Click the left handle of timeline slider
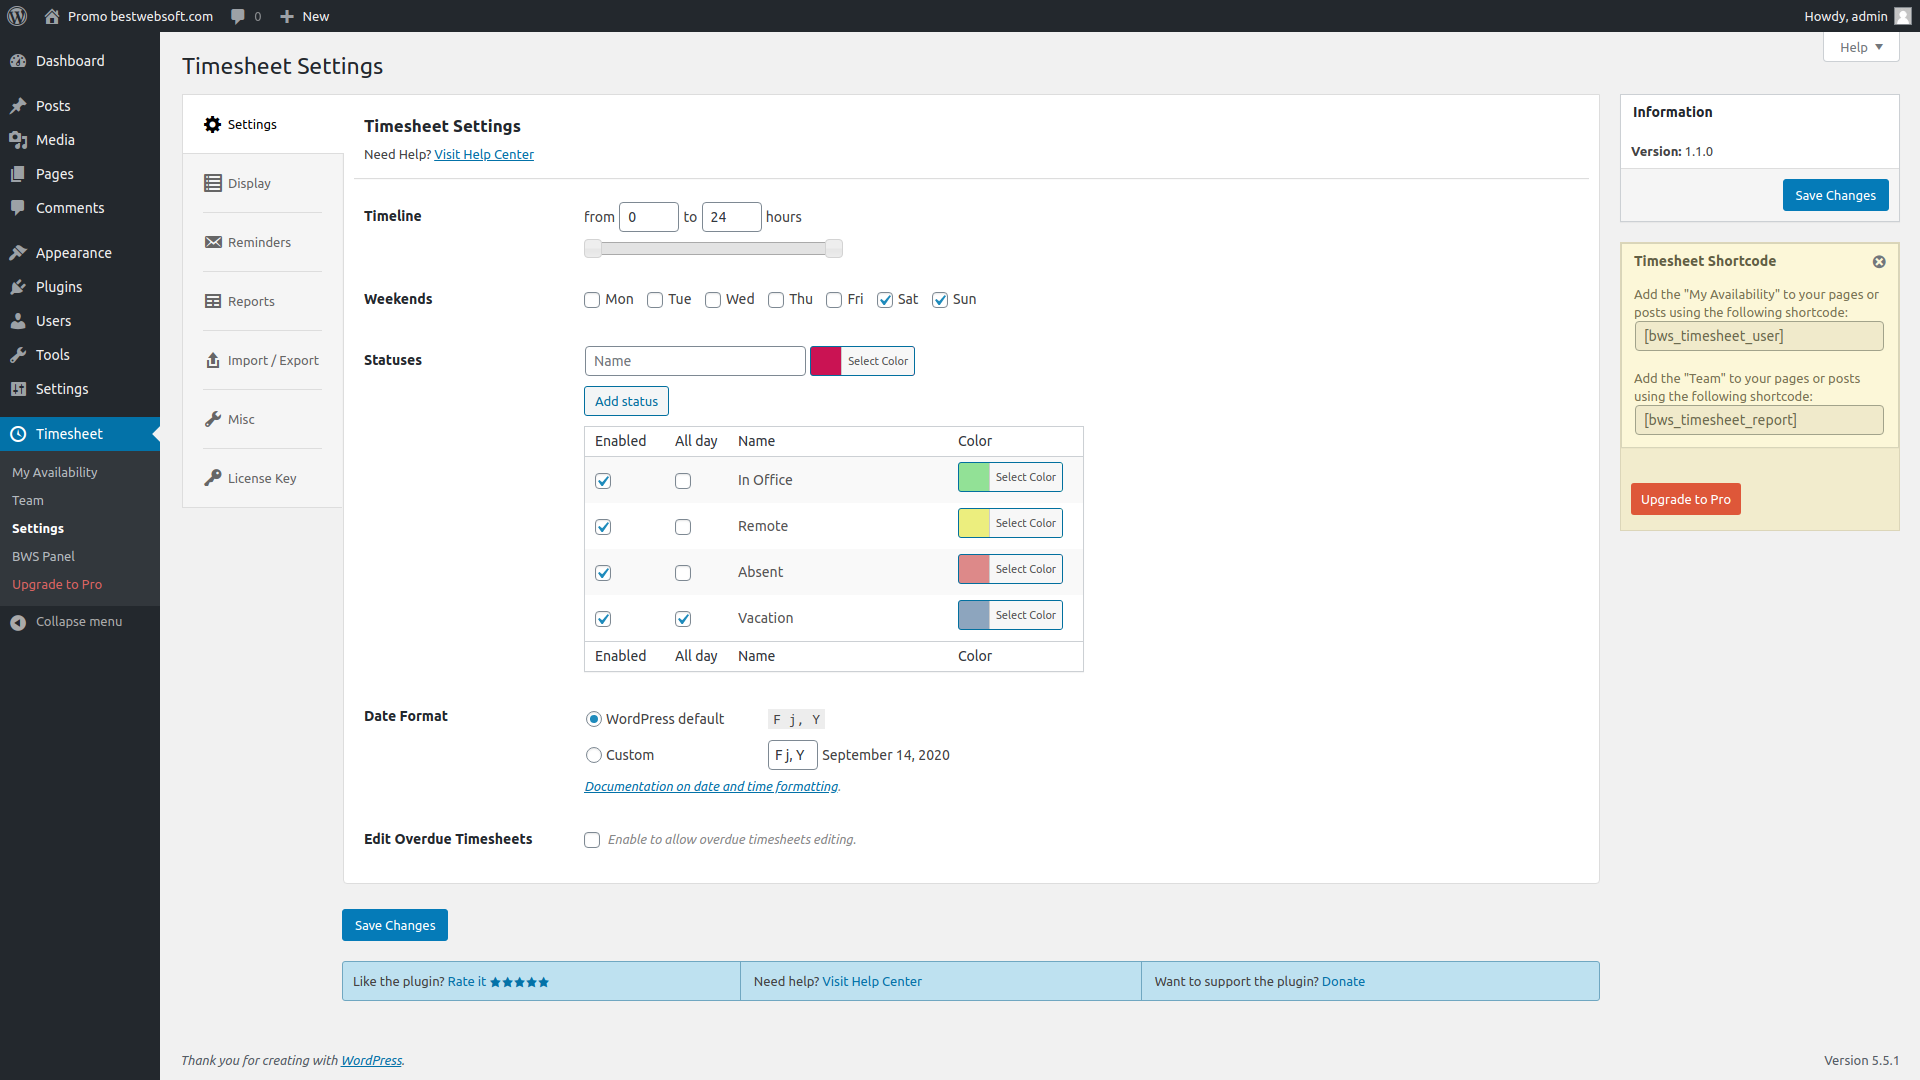 (593, 248)
